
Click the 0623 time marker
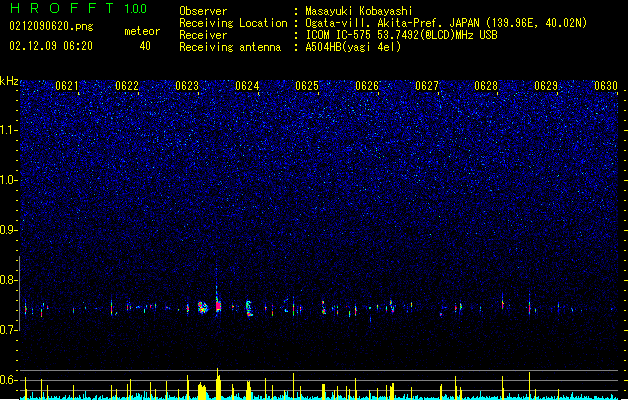(x=187, y=86)
